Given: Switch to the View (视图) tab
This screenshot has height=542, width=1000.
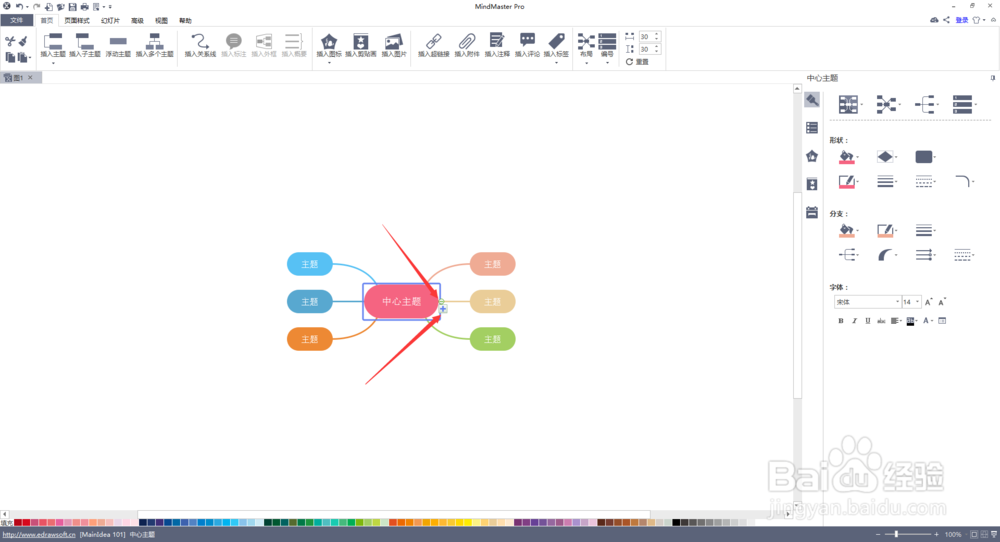Looking at the screenshot, I should [161, 20].
